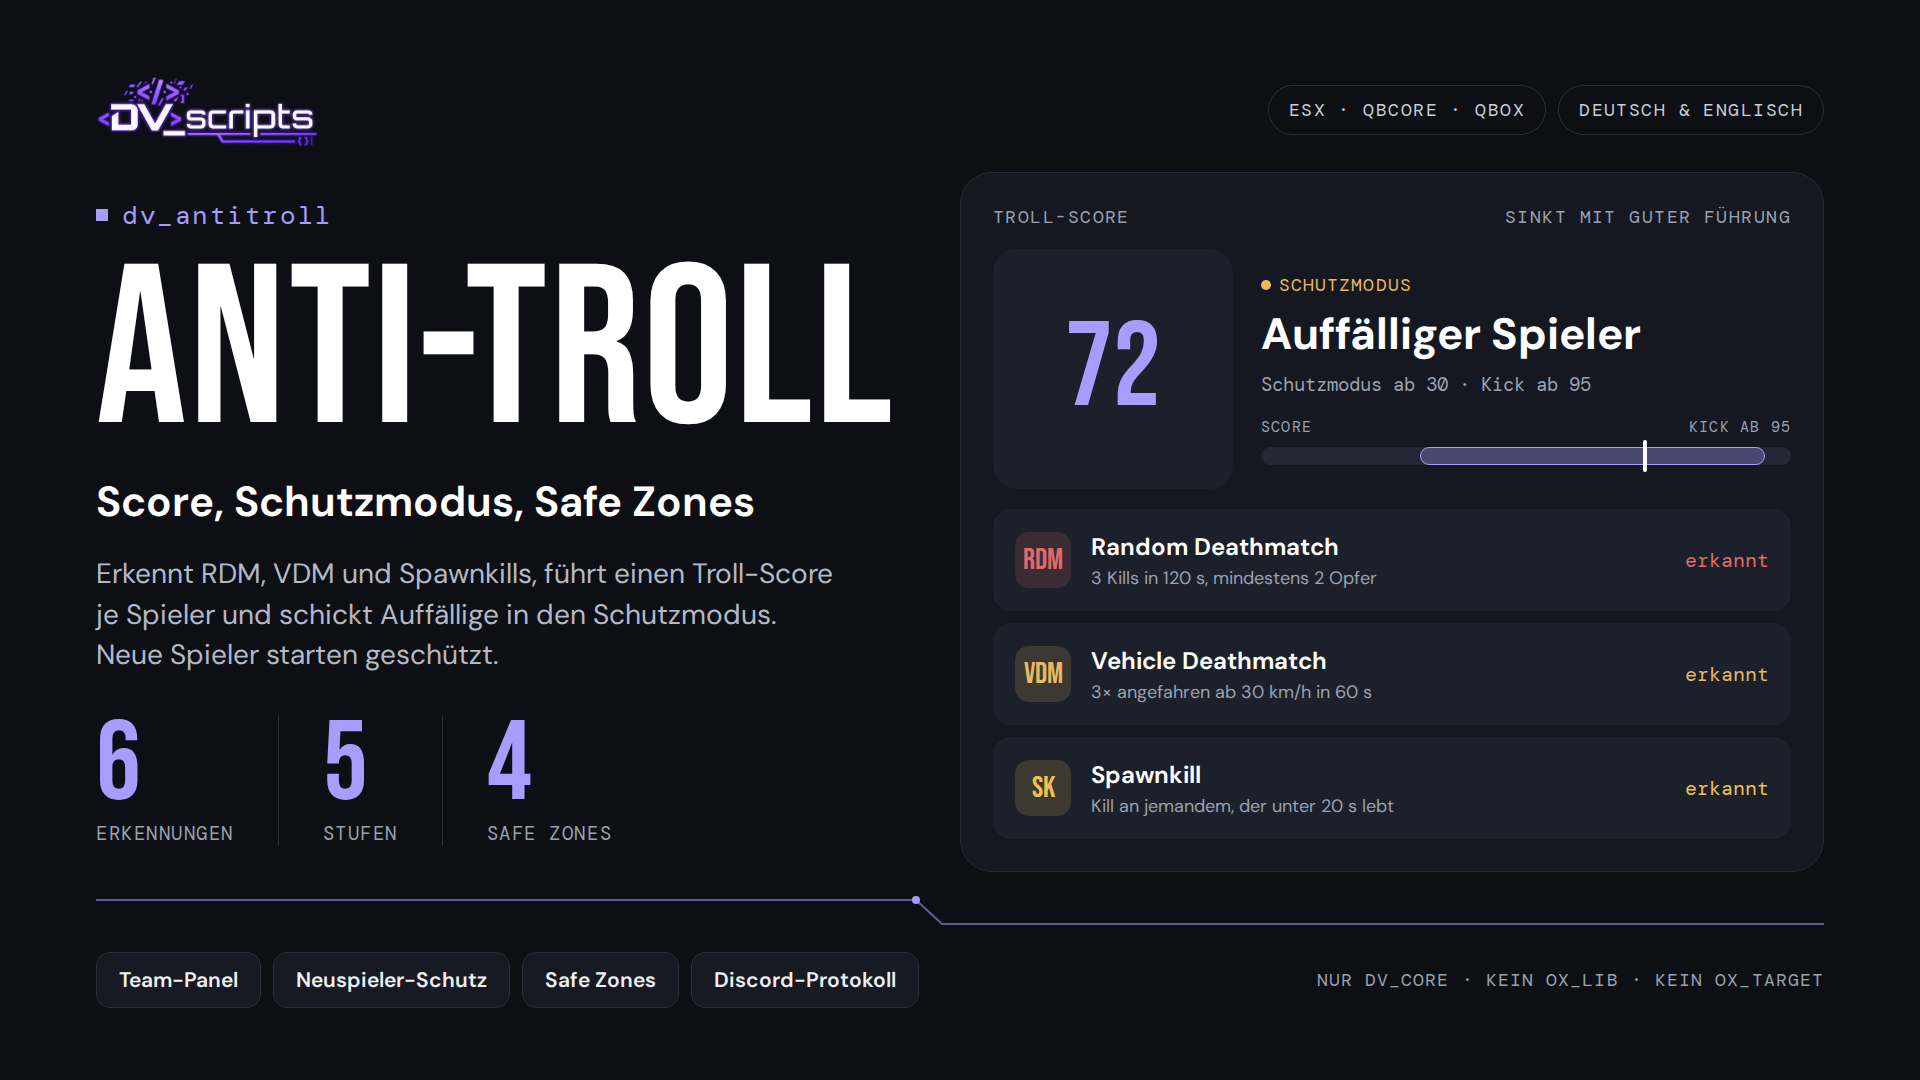
Task: Click the purple square before dv_antitroll
Action: (x=102, y=216)
